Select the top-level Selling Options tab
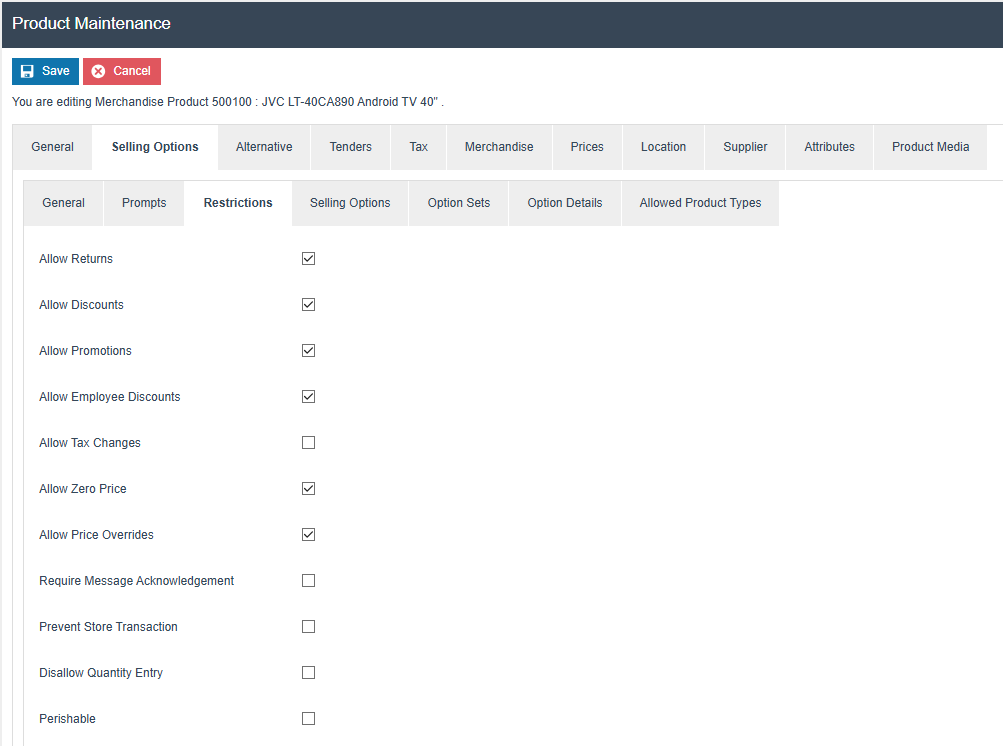The image size is (1003, 746). 155,147
